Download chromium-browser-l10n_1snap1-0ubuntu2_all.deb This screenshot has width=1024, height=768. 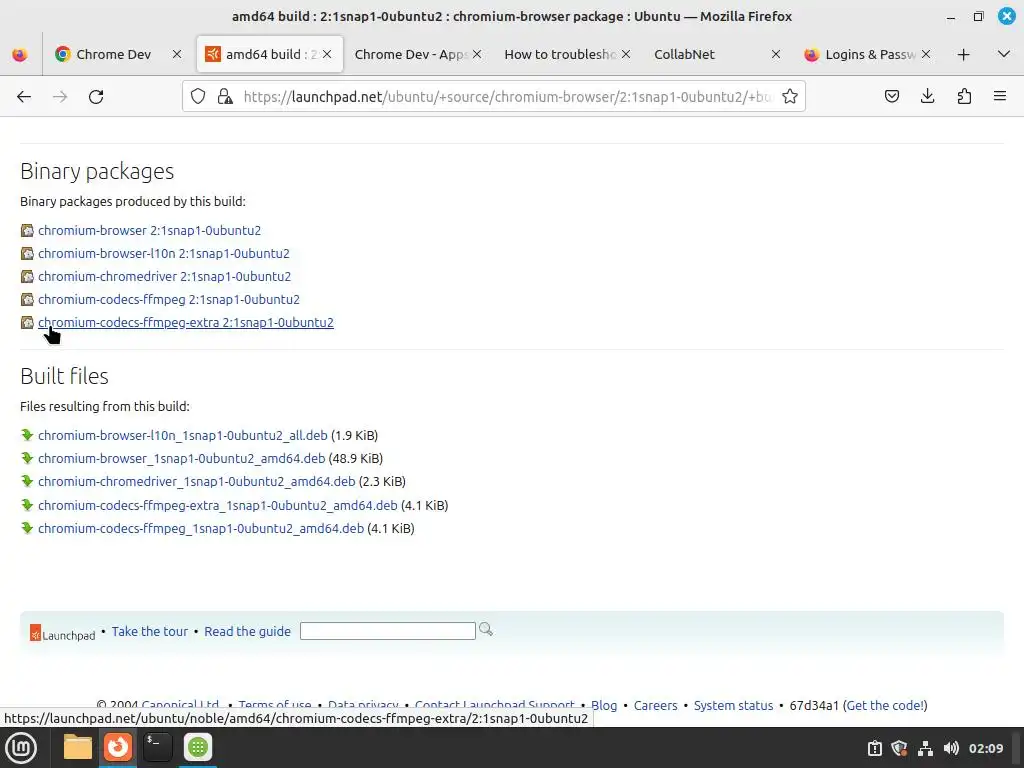point(183,436)
